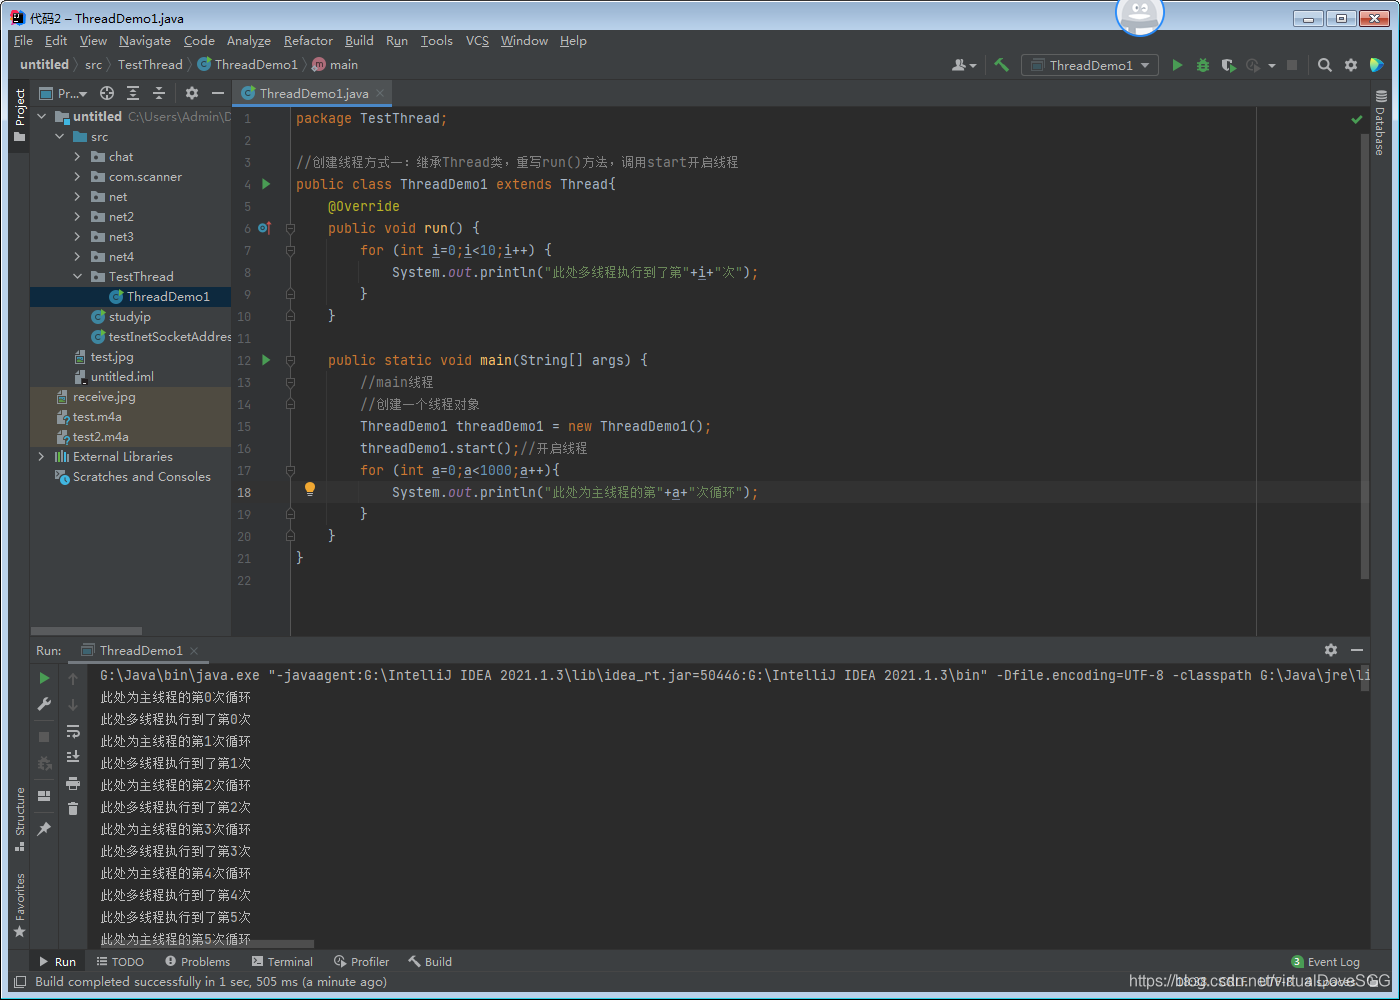Image resolution: width=1400 pixels, height=1000 pixels.
Task: Start debugging with the bug icon
Action: 1203,65
